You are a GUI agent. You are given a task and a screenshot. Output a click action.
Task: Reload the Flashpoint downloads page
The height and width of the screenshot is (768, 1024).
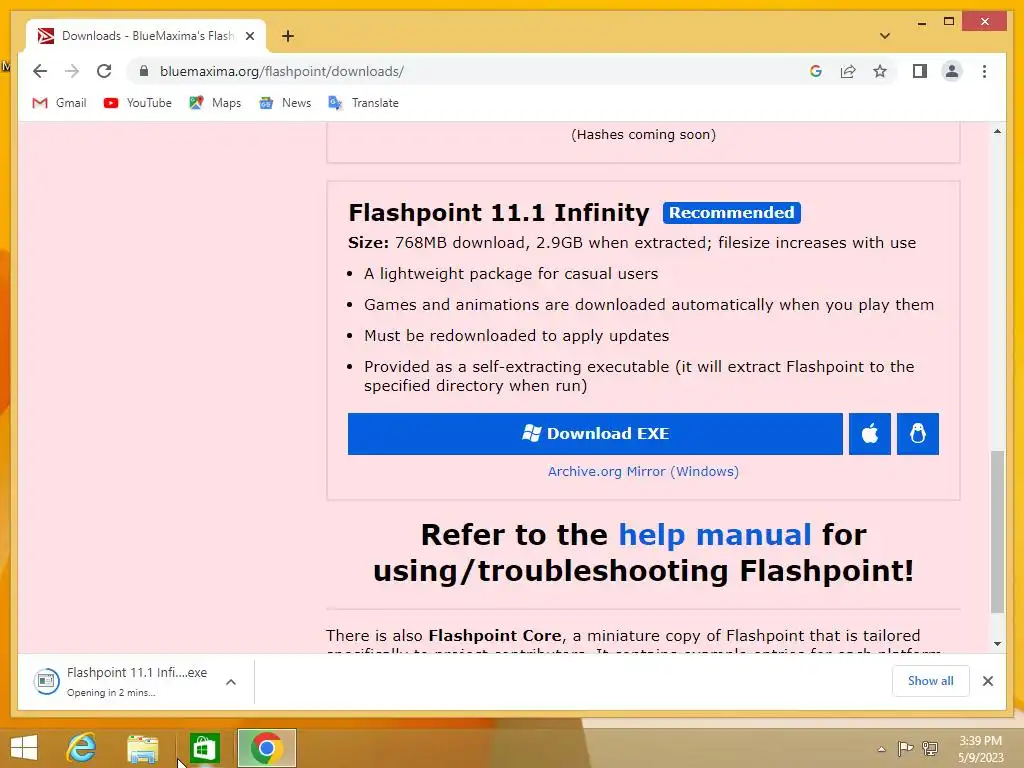pos(104,71)
